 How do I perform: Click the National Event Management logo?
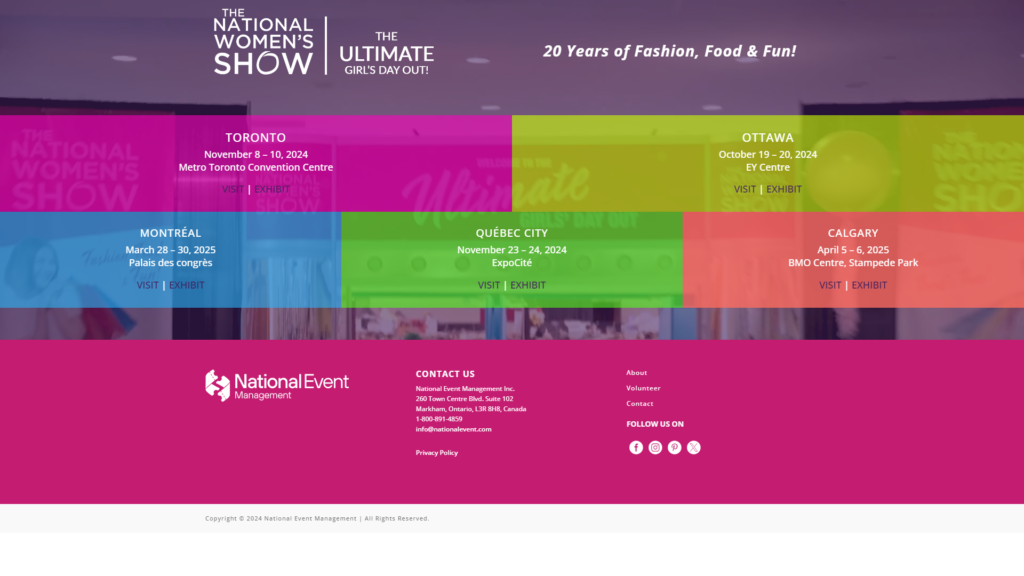point(277,385)
